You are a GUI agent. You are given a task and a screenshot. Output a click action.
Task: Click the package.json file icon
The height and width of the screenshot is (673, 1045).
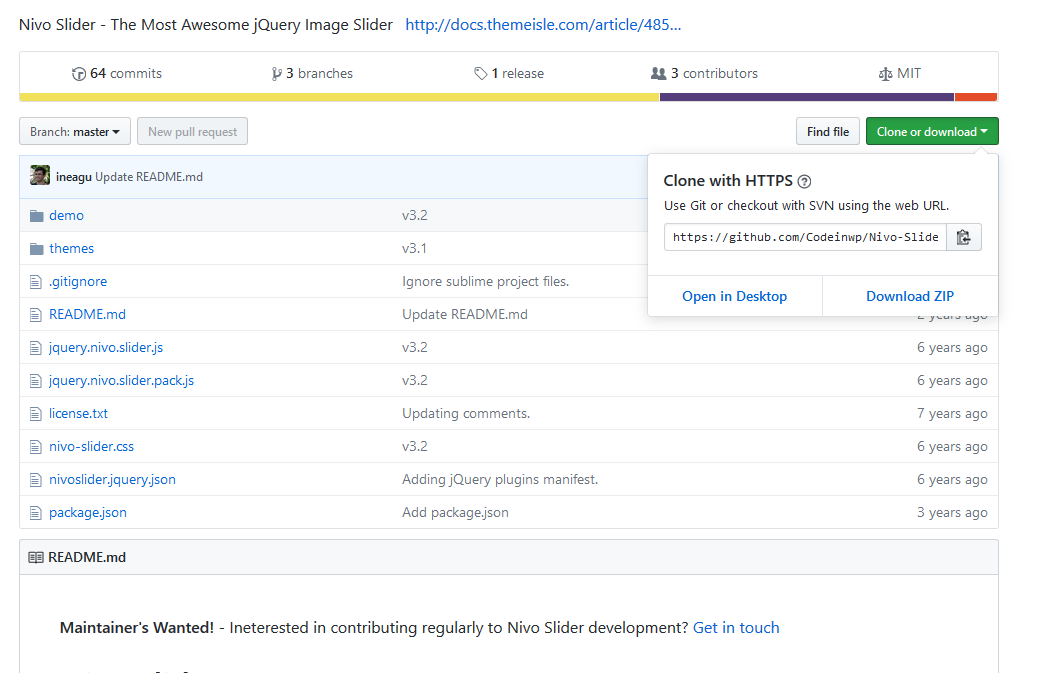click(x=36, y=513)
